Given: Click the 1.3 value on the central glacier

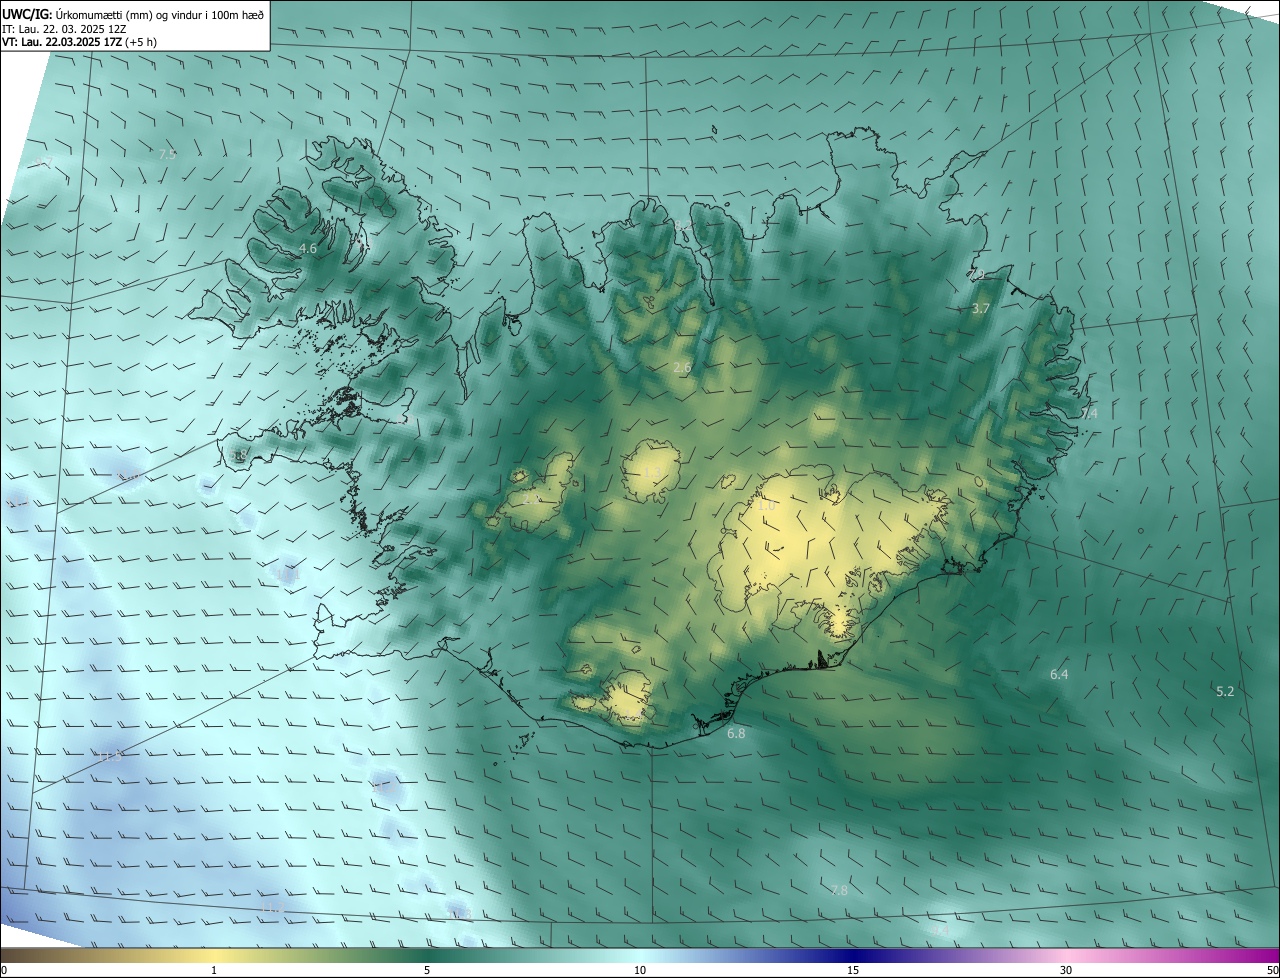Looking at the screenshot, I should 652,472.
